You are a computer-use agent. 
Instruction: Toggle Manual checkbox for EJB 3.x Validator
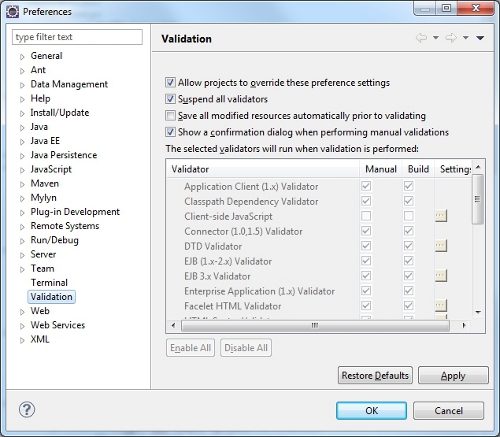pos(366,276)
